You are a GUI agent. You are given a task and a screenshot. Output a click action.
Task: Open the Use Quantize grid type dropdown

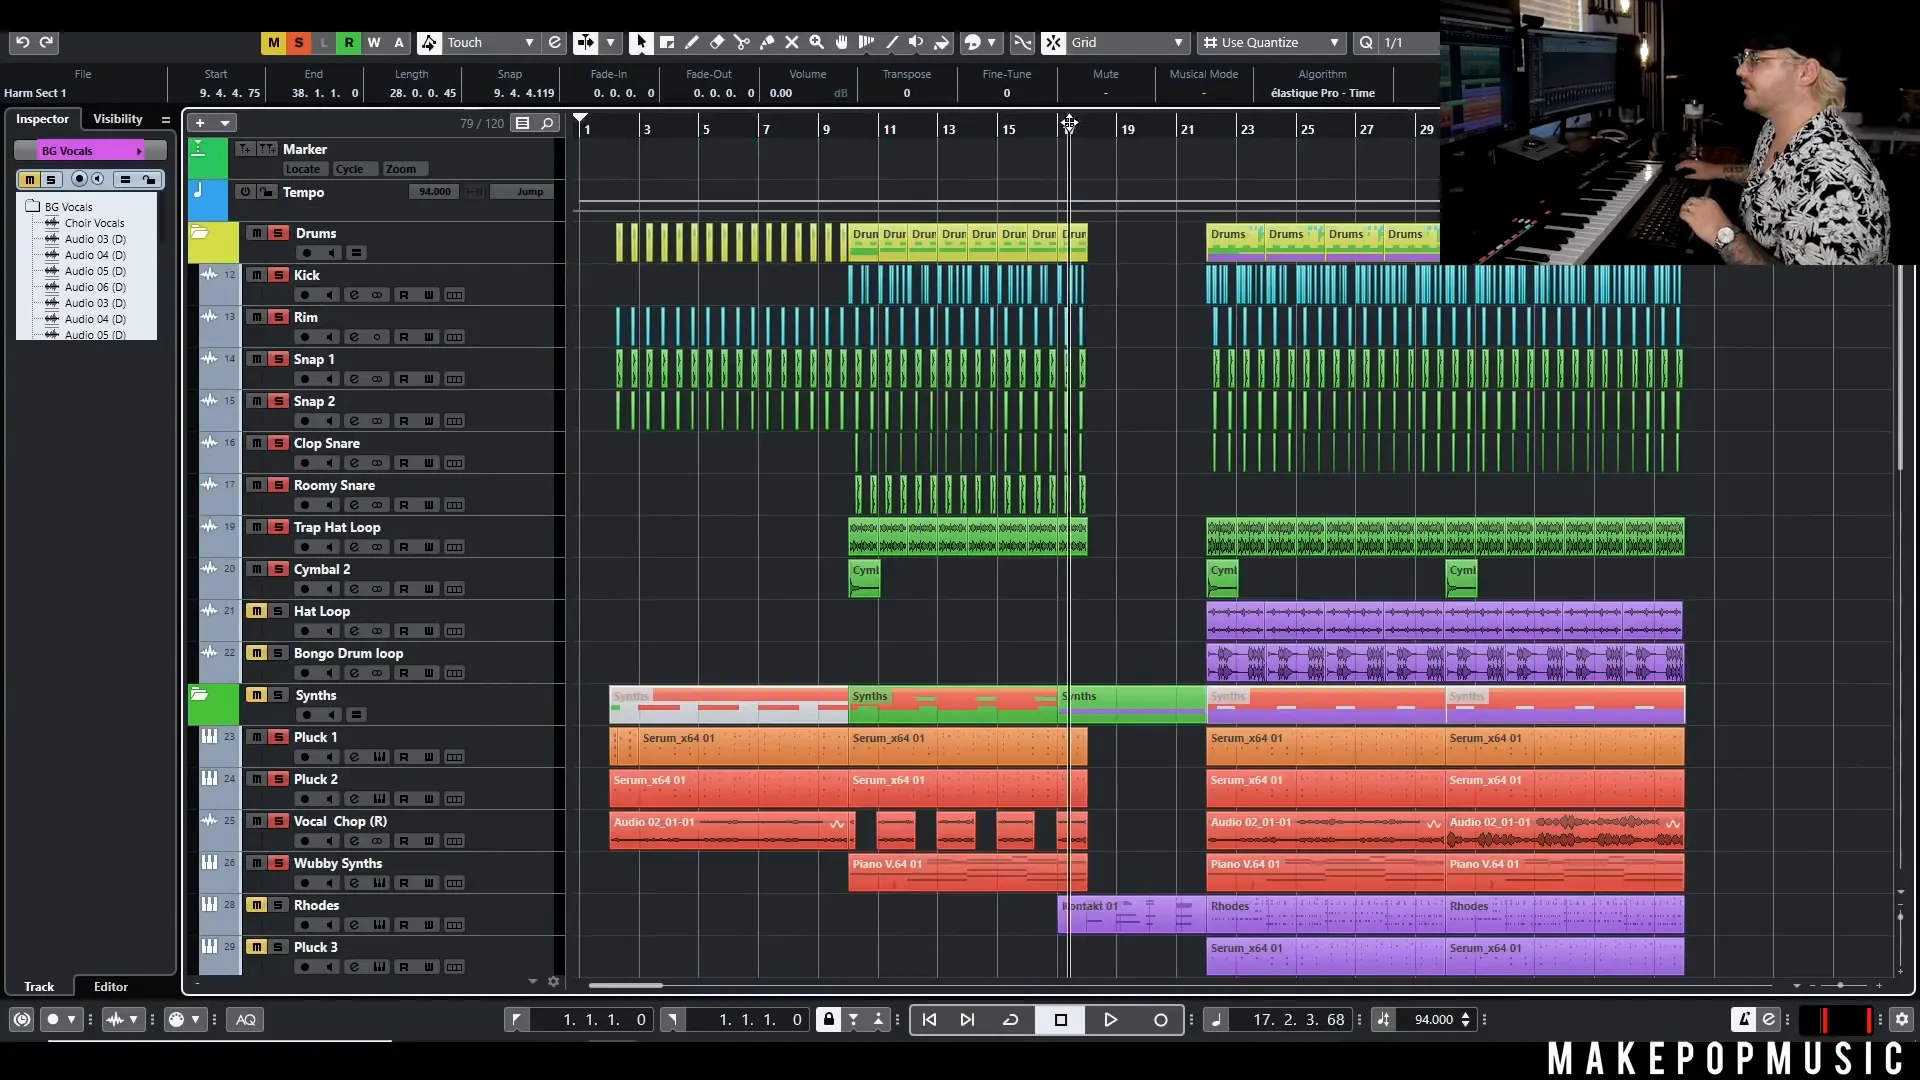point(1271,42)
